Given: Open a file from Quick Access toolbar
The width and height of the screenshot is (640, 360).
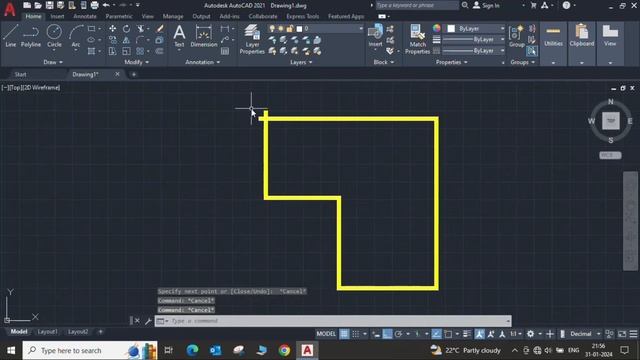Looking at the screenshot, I should 38,5.
